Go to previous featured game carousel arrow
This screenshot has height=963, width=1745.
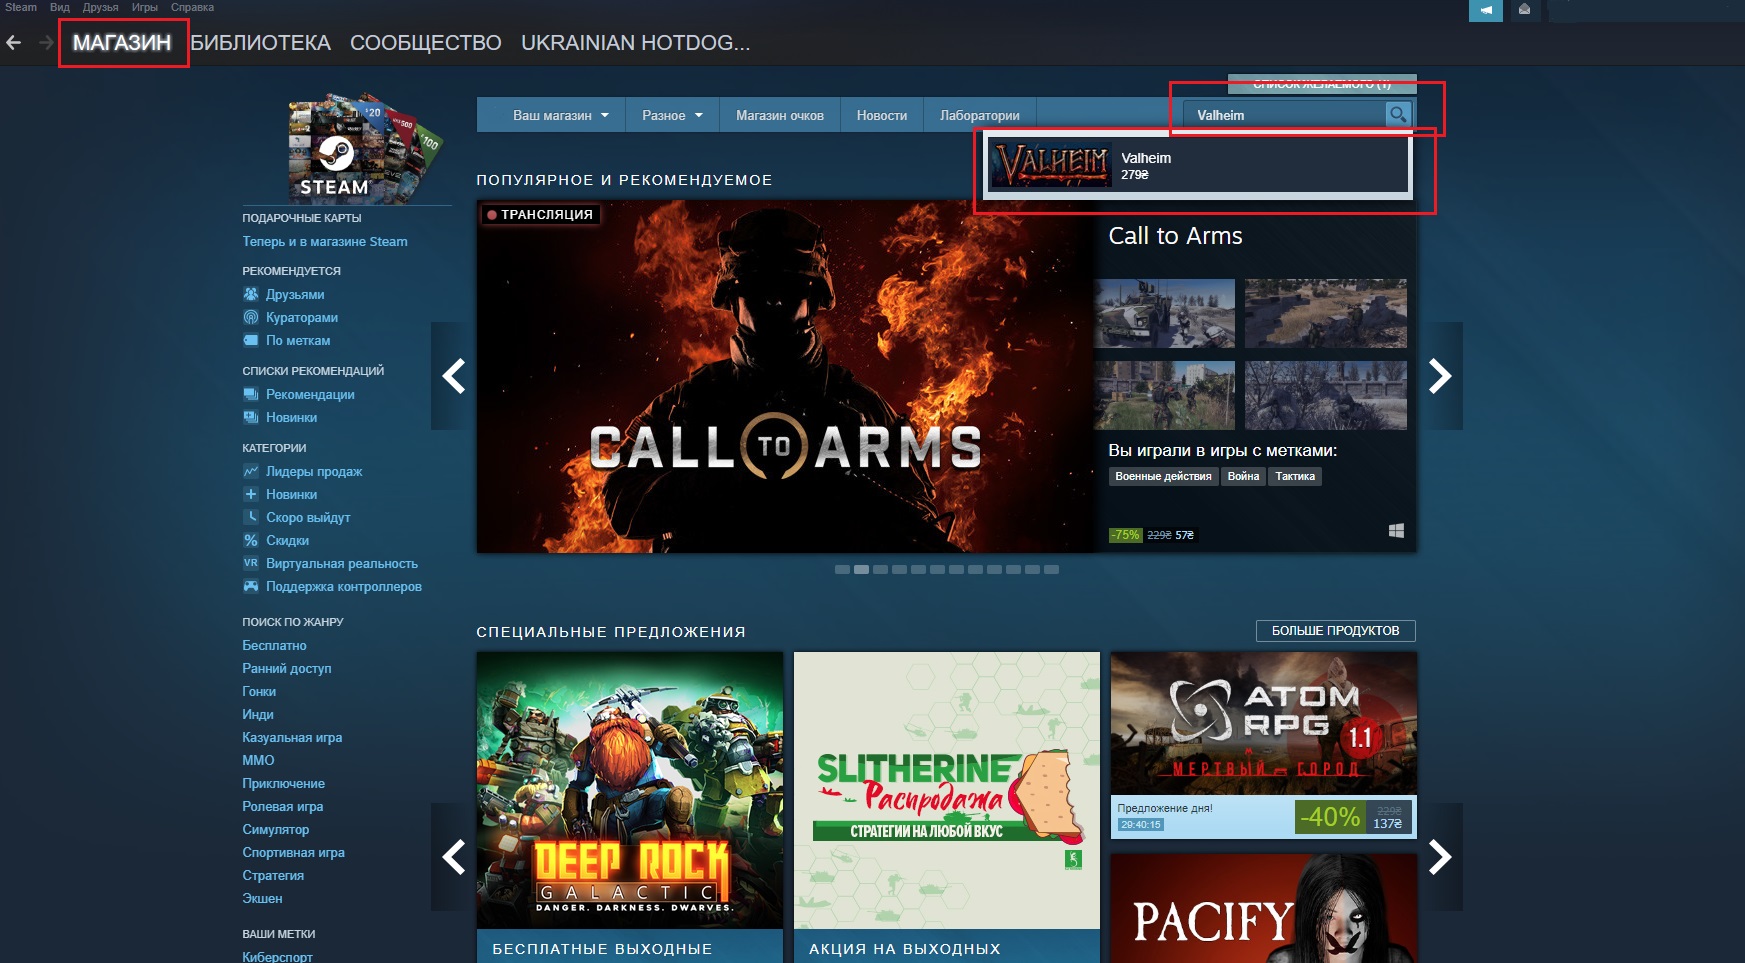pyautogui.click(x=454, y=376)
